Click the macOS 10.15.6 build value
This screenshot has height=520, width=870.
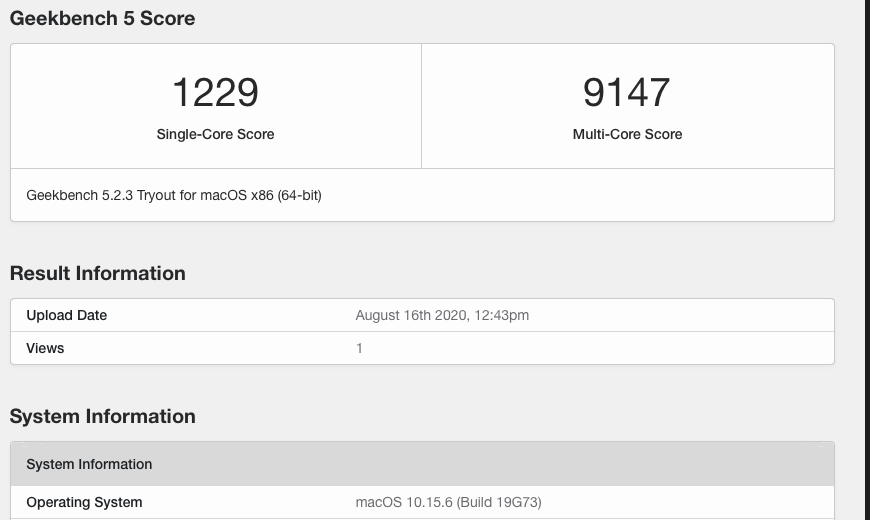[x=448, y=502]
